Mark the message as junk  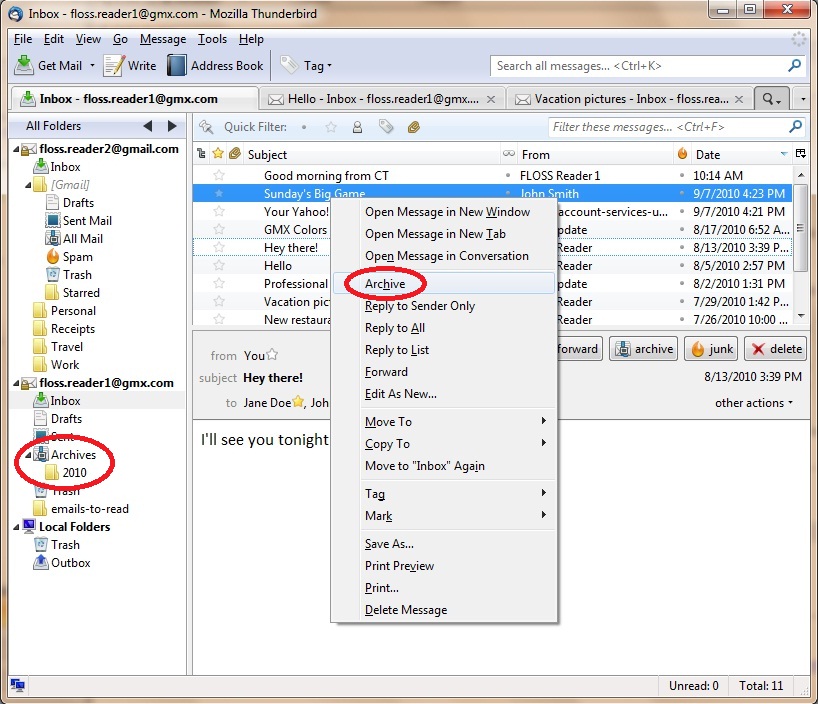coord(710,349)
